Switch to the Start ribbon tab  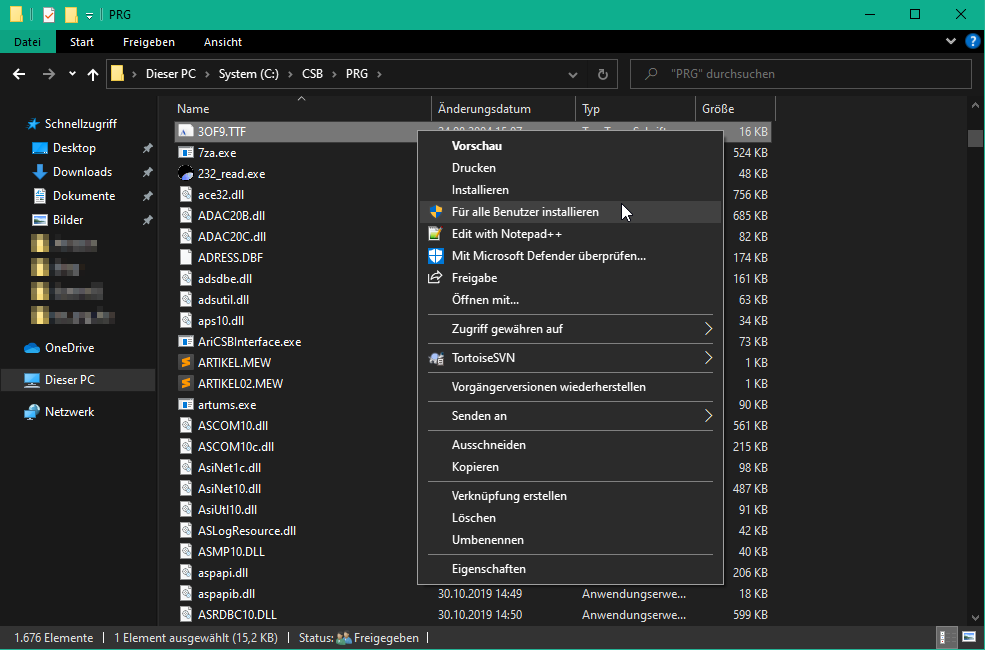82,42
